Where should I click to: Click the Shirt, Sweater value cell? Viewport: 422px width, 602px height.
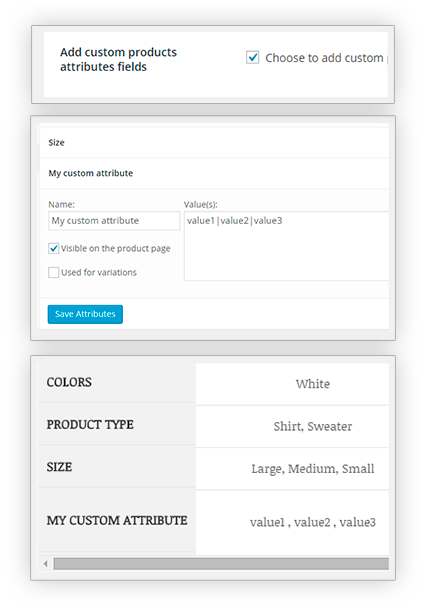[292, 426]
